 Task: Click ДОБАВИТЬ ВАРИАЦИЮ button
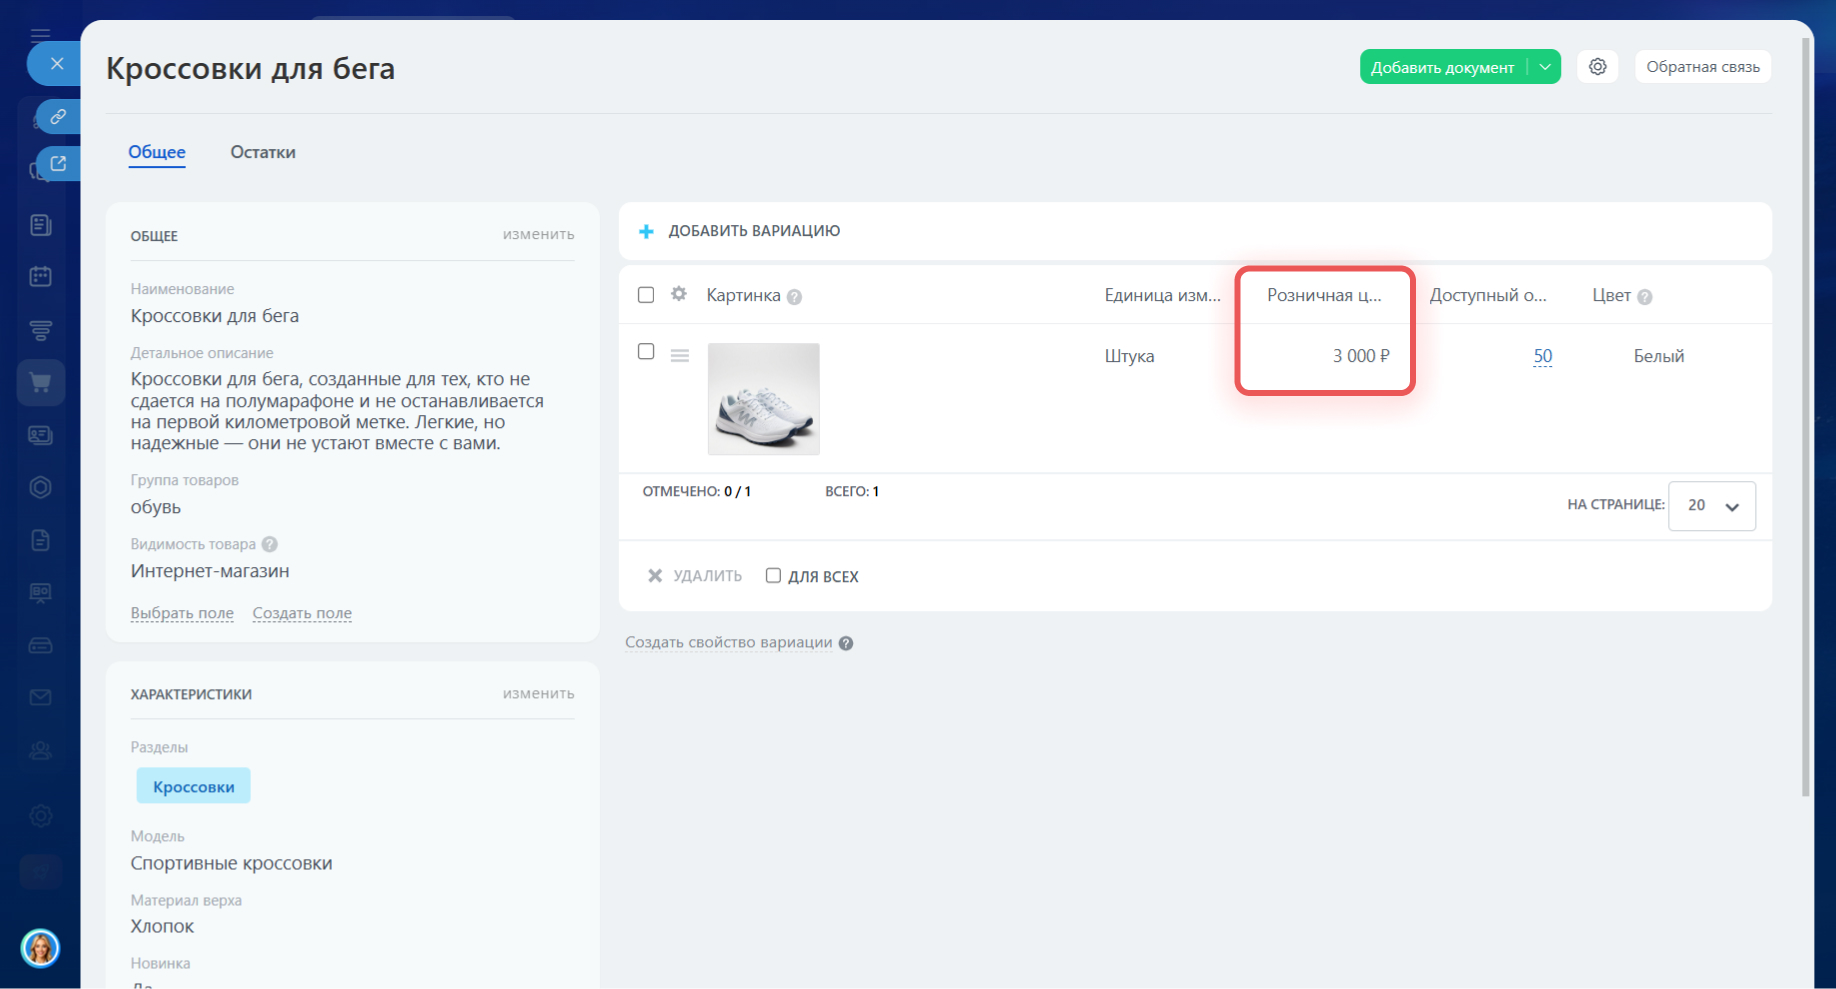click(740, 231)
